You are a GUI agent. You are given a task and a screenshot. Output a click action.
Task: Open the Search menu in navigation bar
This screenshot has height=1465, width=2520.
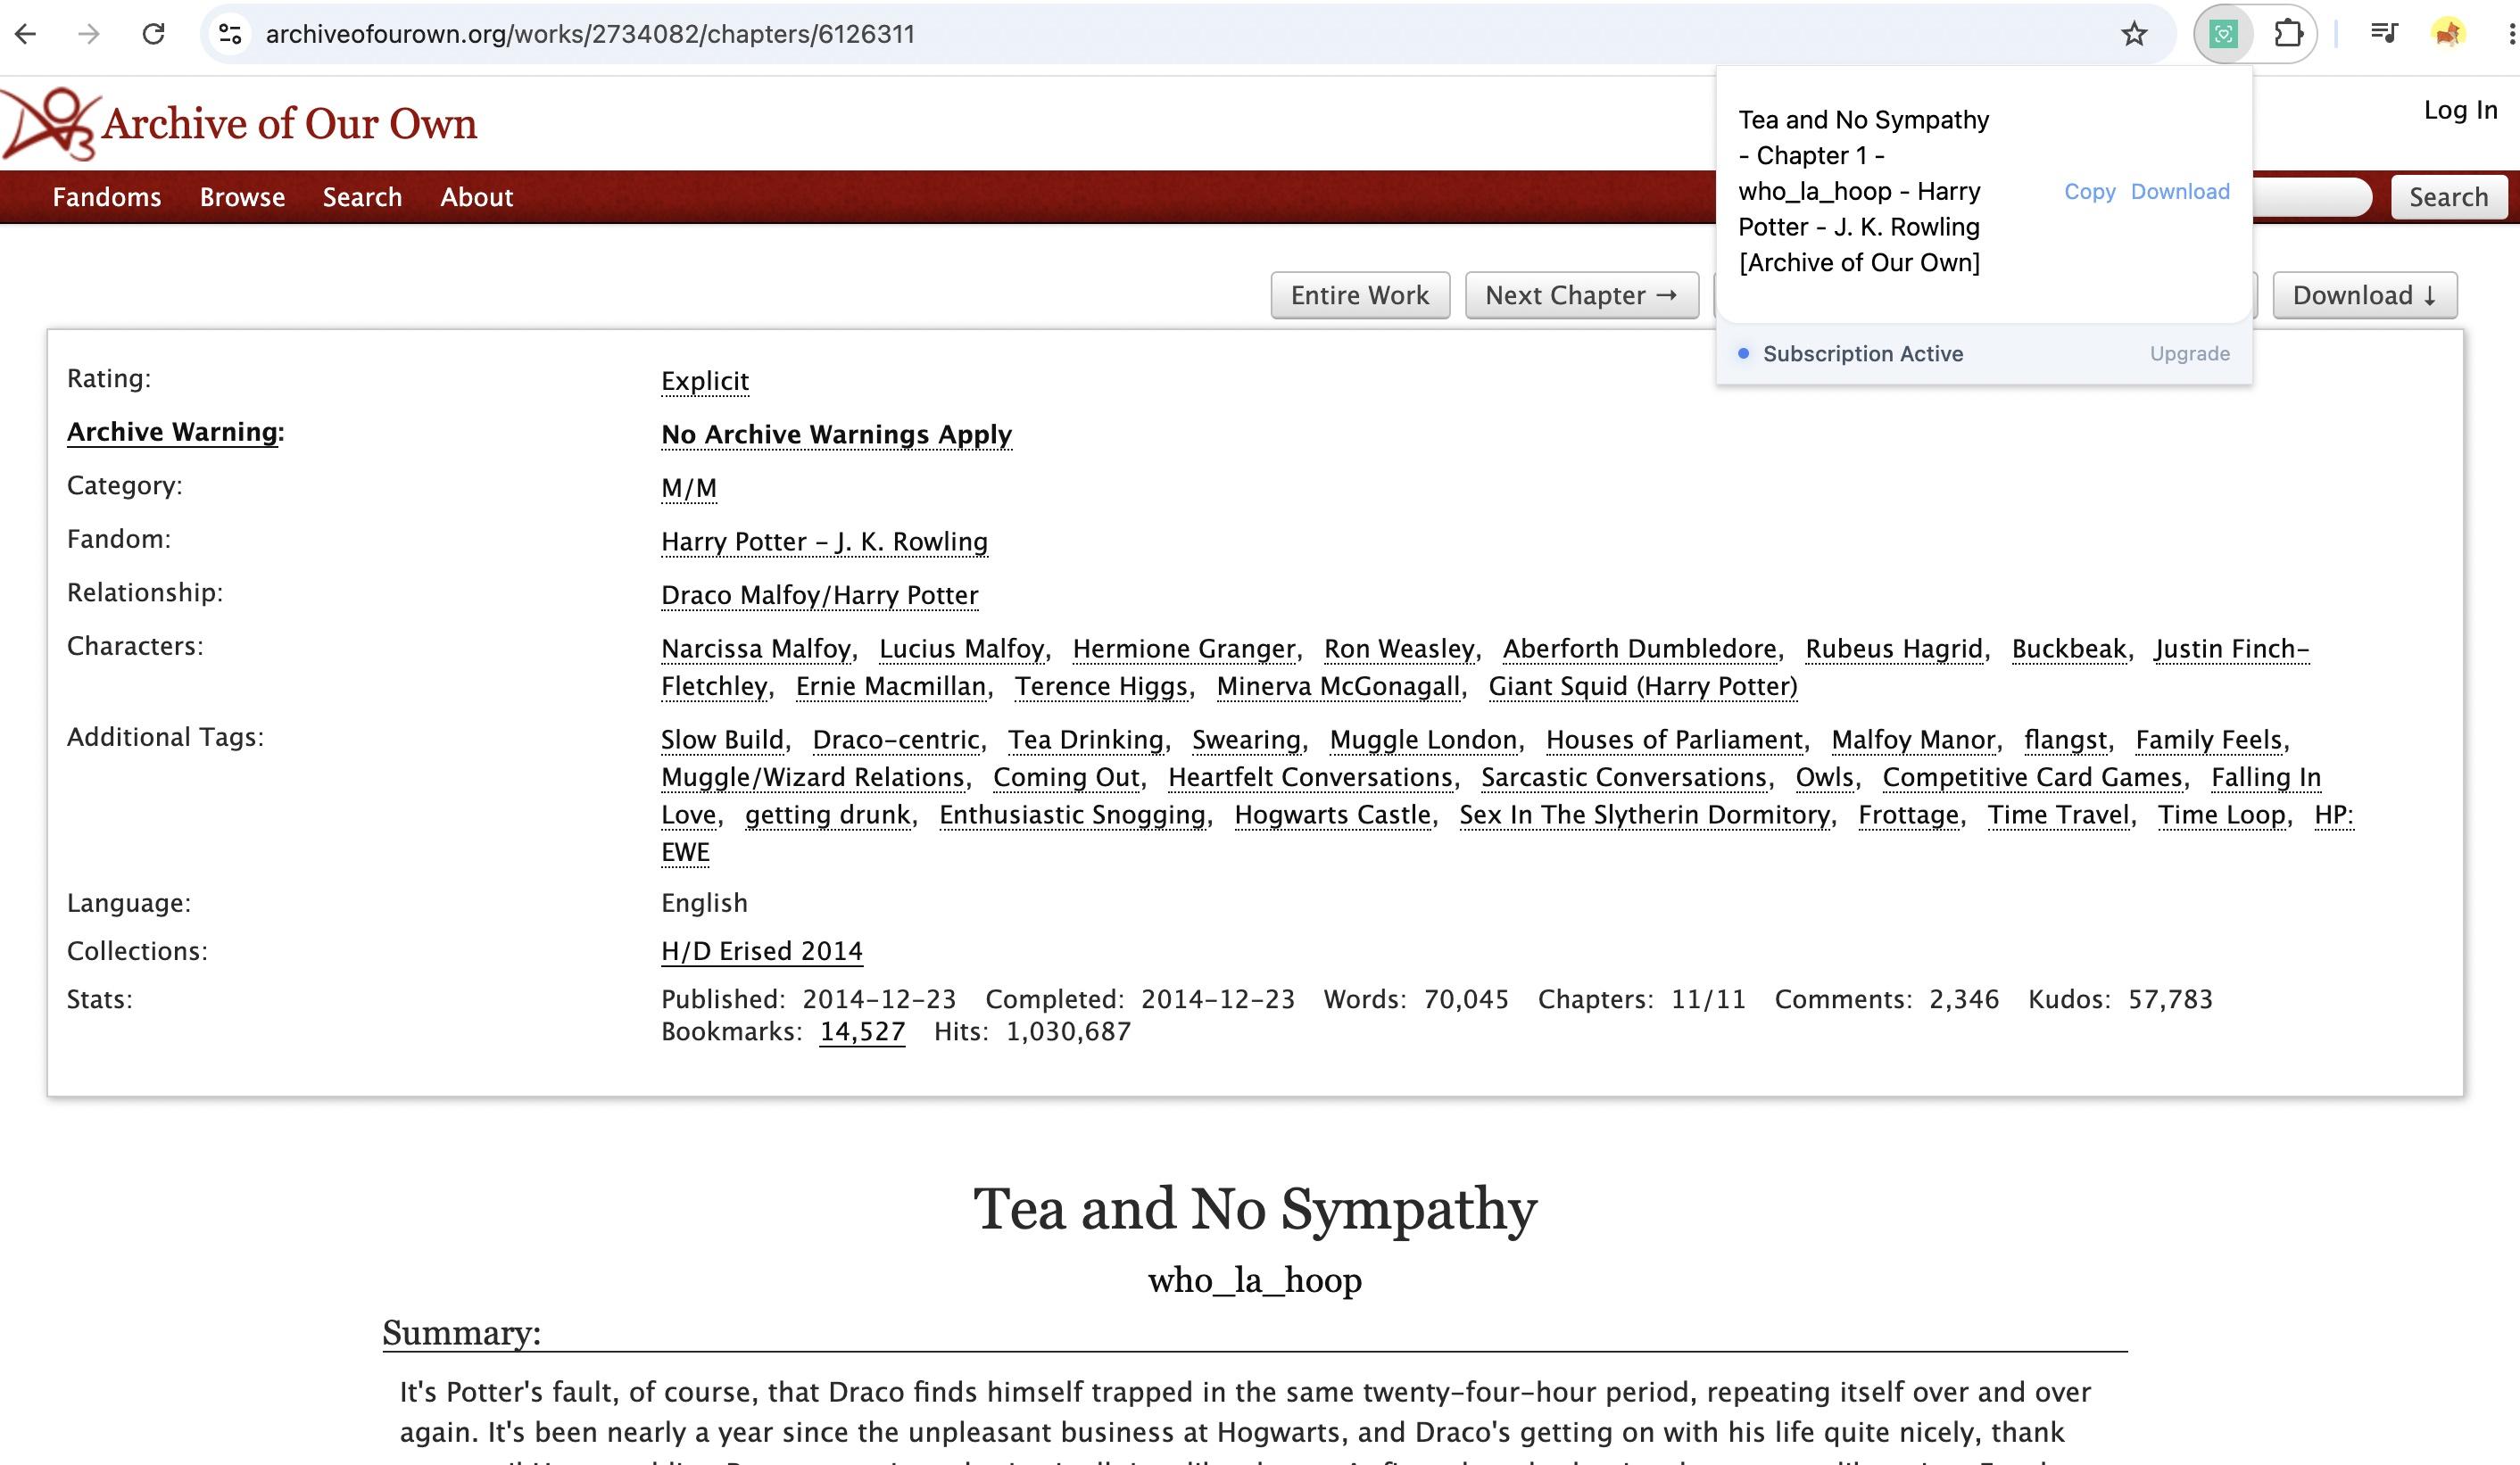click(362, 197)
